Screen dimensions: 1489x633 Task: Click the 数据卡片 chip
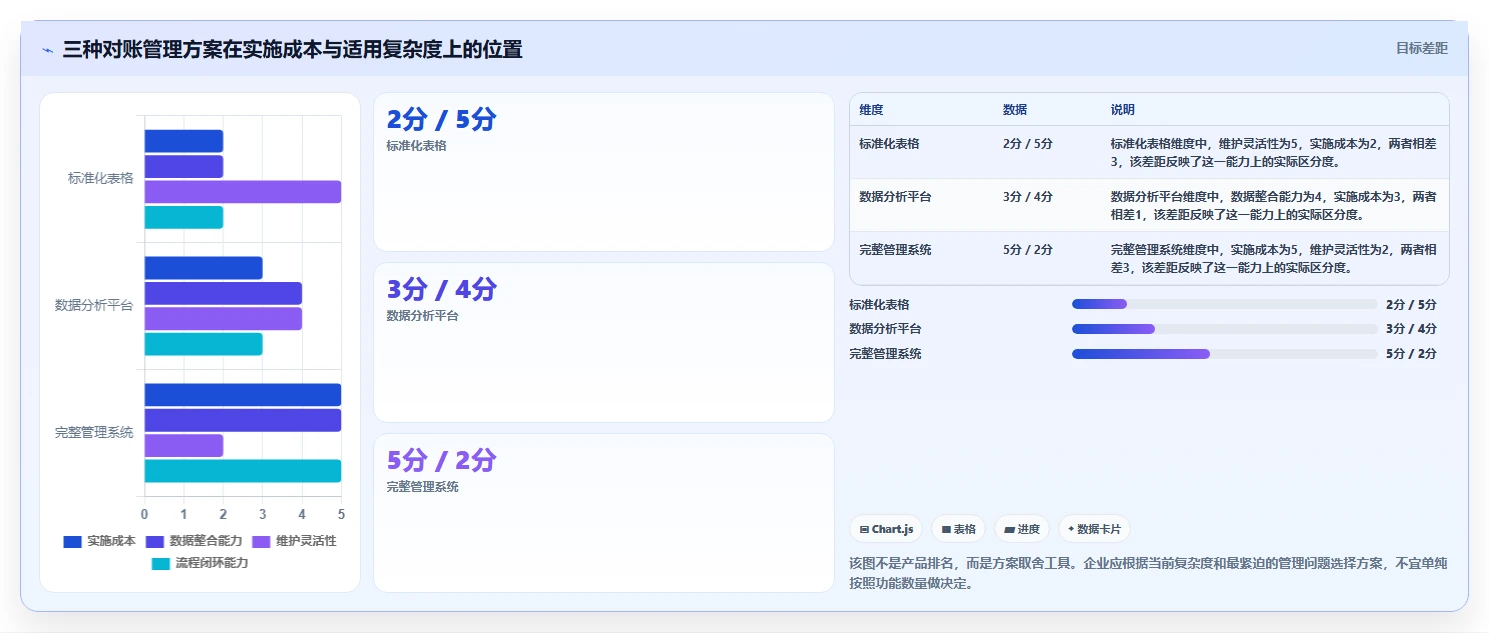[x=1094, y=529]
